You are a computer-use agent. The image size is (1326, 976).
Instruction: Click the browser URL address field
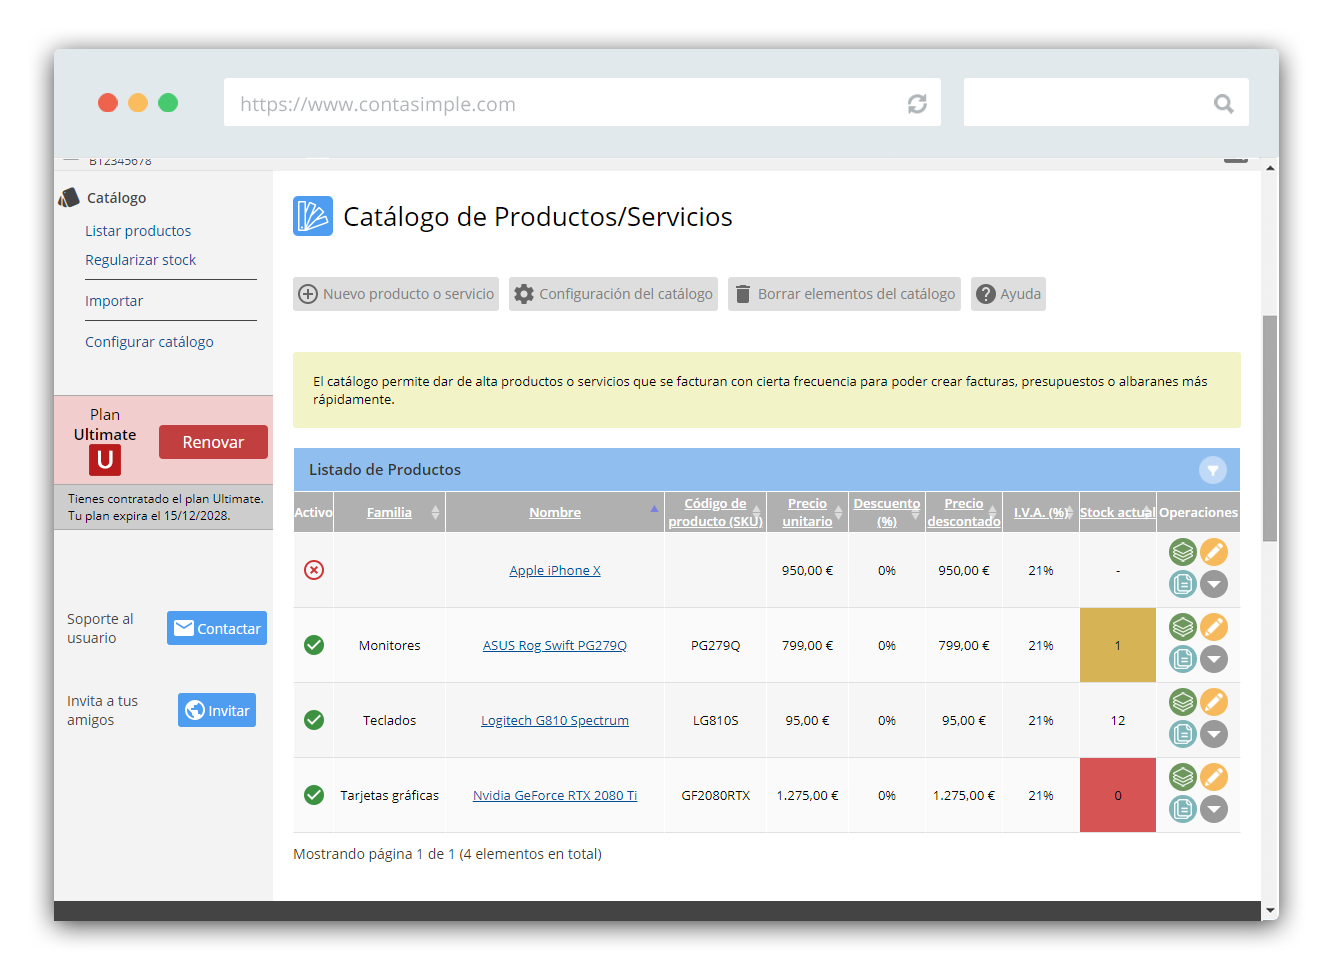point(582,103)
